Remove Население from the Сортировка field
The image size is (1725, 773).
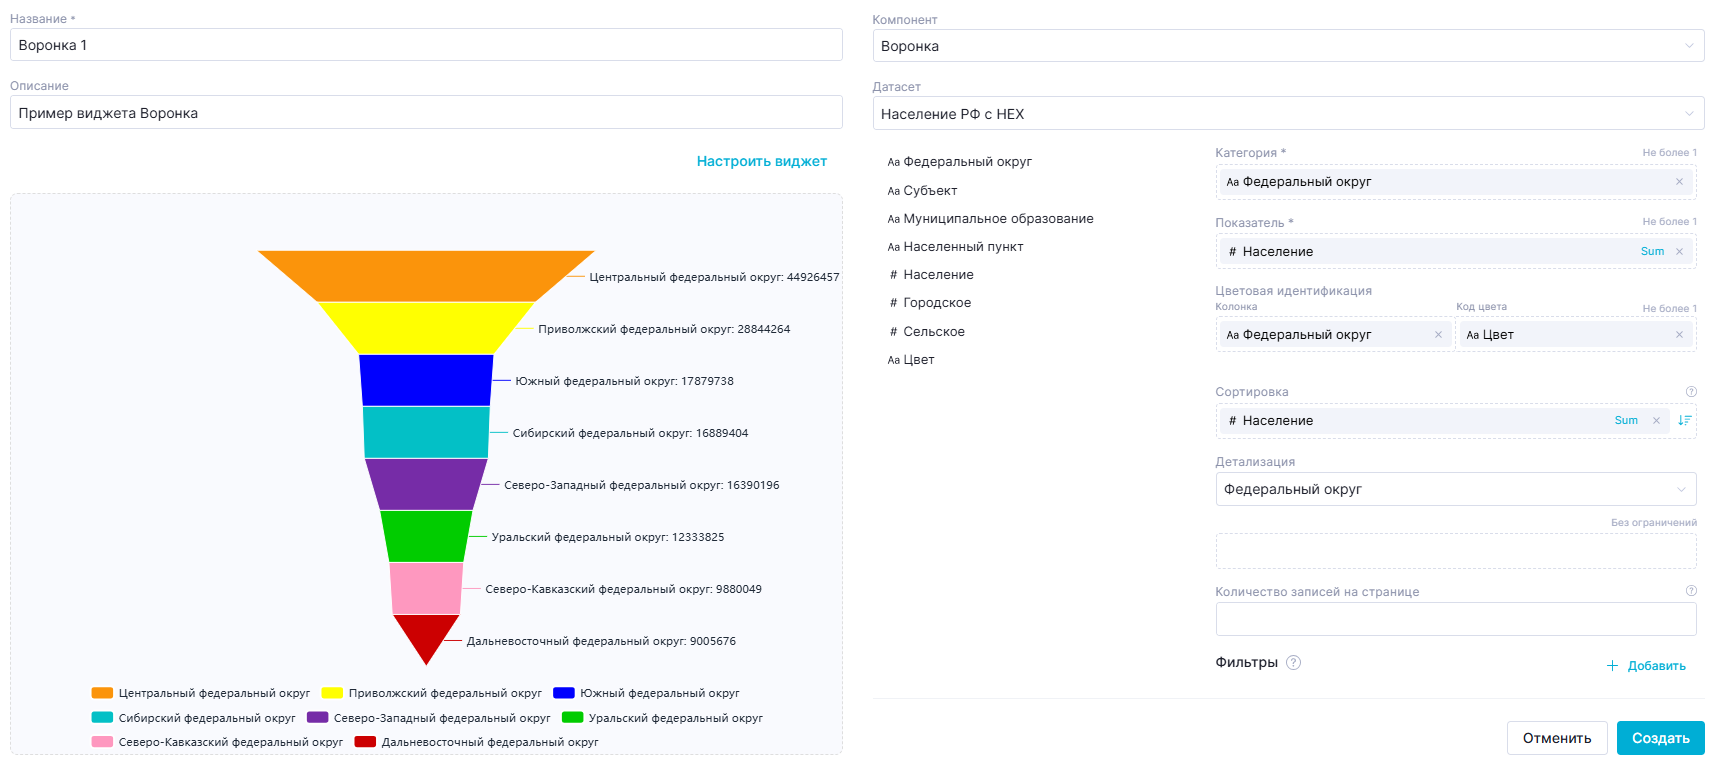tap(1656, 421)
